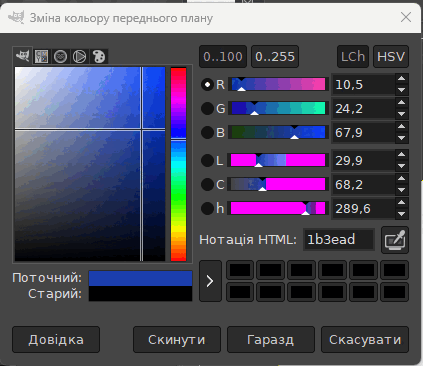Add current color to history with arrow button
The image size is (423, 366).
point(210,281)
